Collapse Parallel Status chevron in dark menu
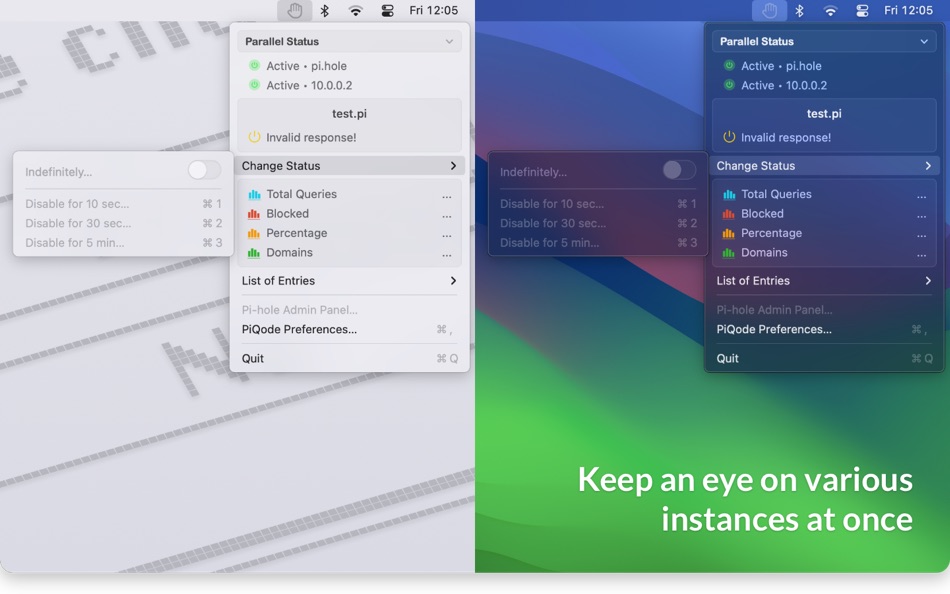This screenshot has height=594, width=950. click(x=924, y=41)
